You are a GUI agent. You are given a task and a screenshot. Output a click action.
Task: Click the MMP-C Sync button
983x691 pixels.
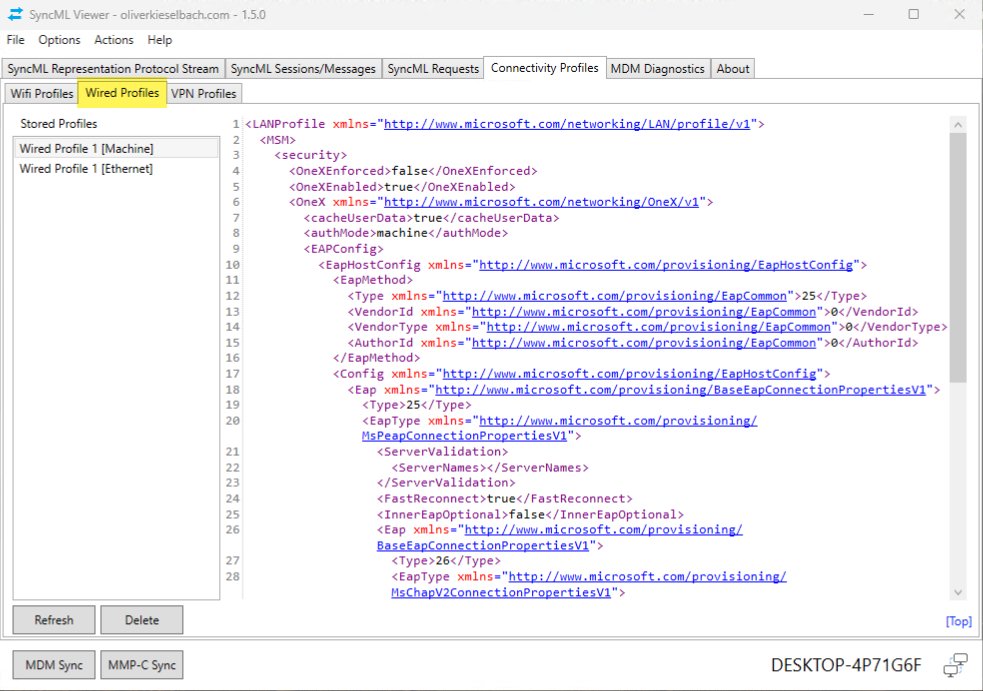click(142, 665)
